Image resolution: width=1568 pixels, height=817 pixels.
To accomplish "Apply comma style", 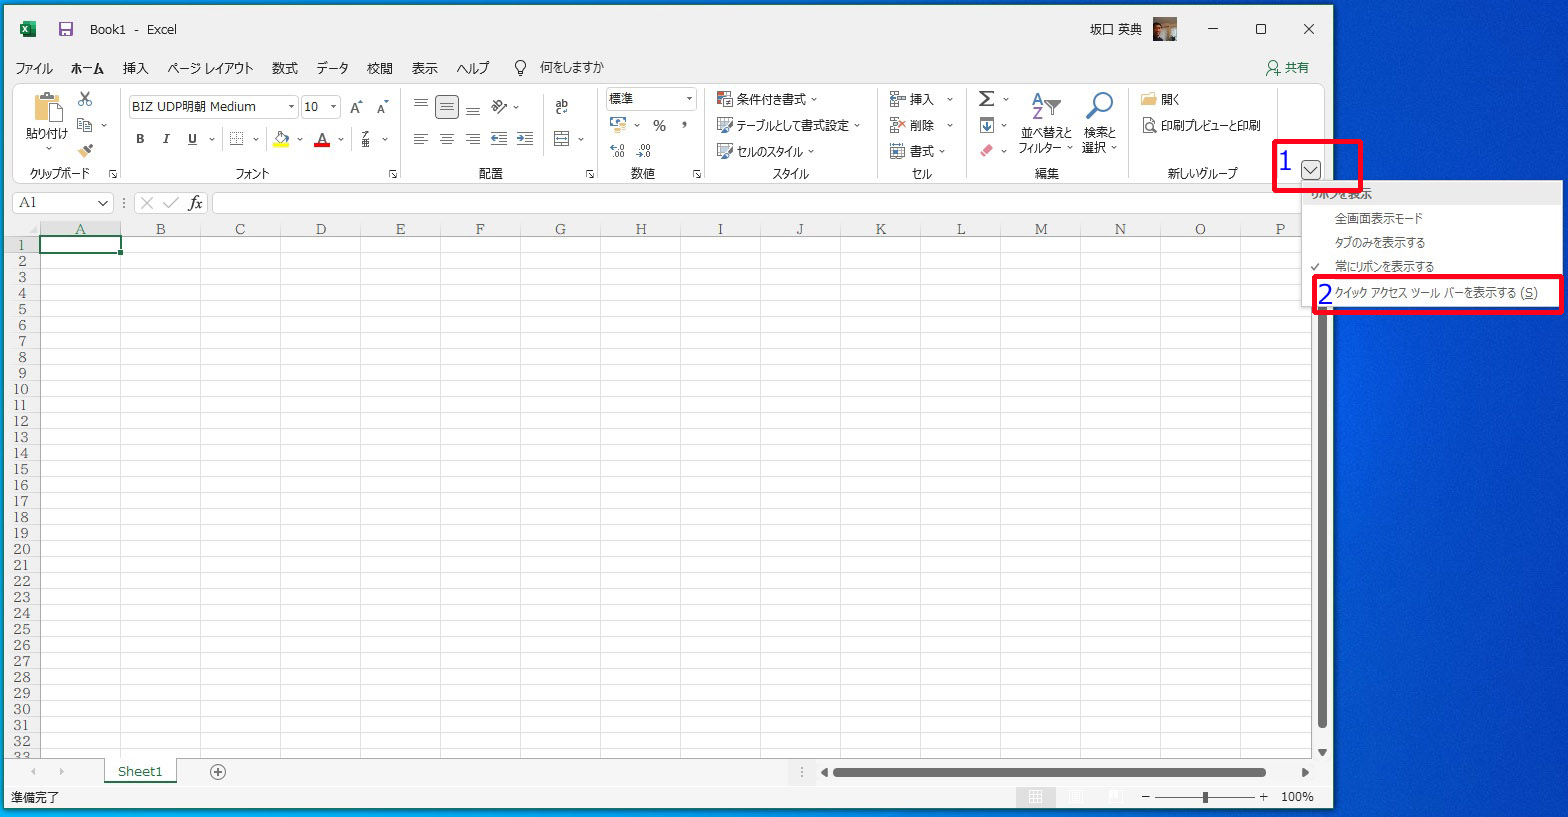I will pyautogui.click(x=685, y=125).
